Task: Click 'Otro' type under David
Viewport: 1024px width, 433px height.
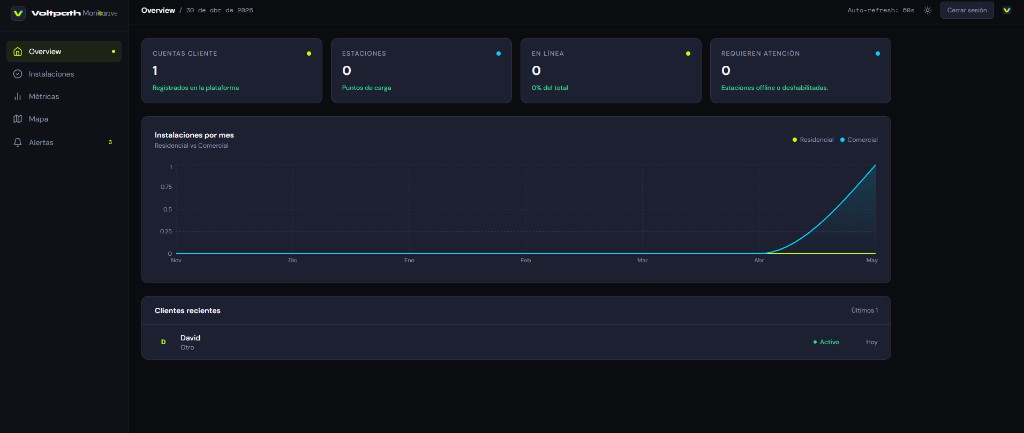Action: coord(187,347)
